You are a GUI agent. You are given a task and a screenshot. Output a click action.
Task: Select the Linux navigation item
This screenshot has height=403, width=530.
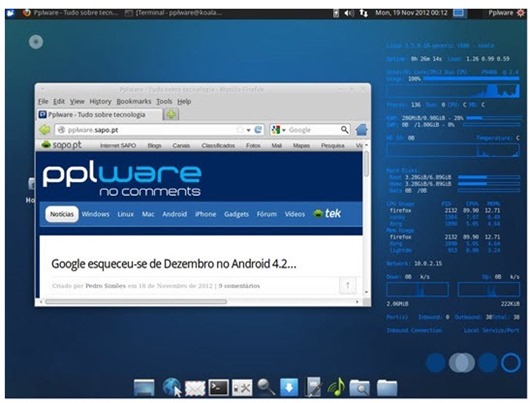(125, 214)
